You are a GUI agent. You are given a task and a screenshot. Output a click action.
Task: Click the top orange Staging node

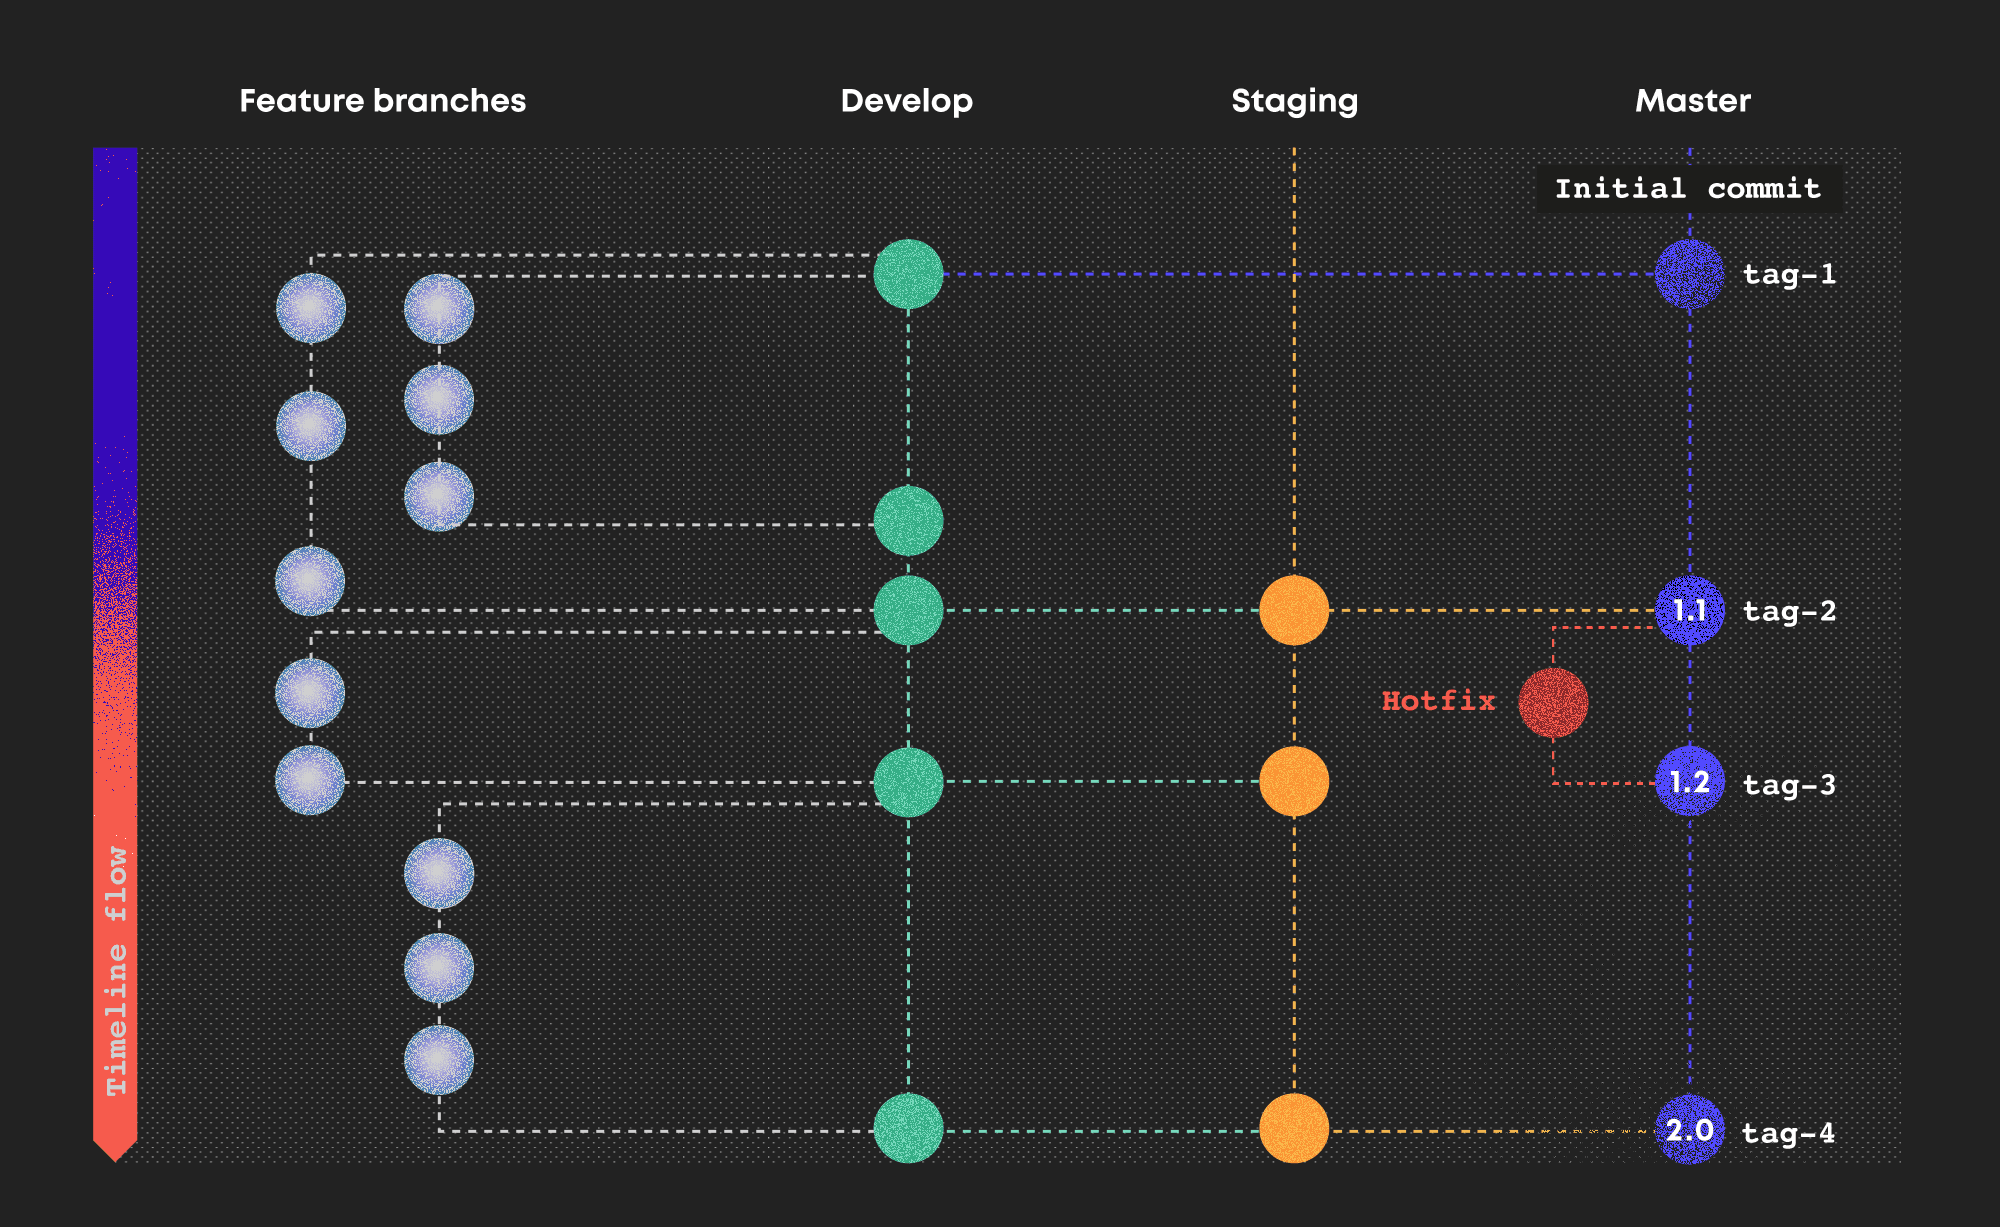1294,610
